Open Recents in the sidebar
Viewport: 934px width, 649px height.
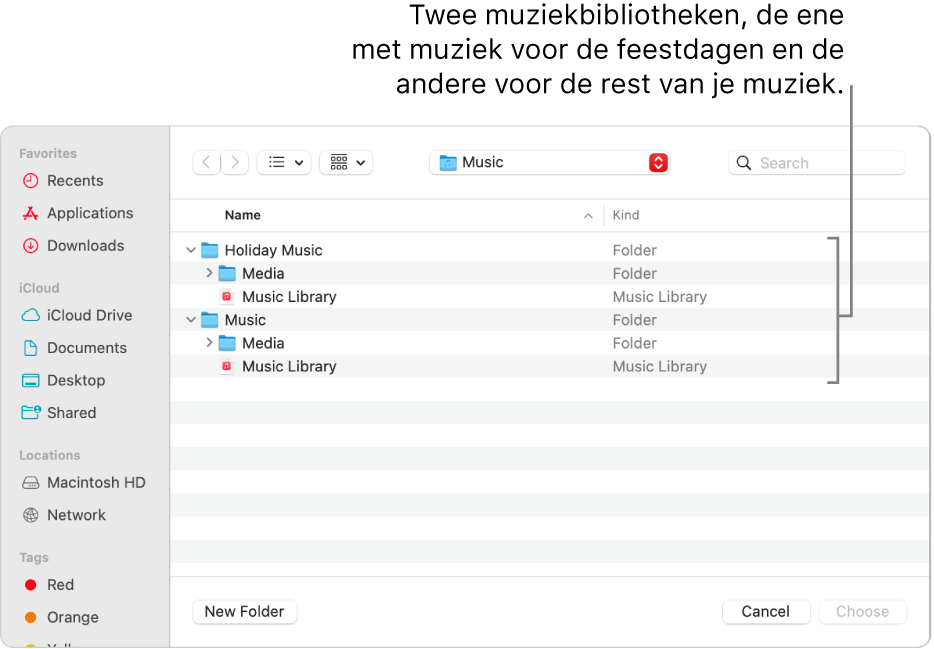(74, 181)
